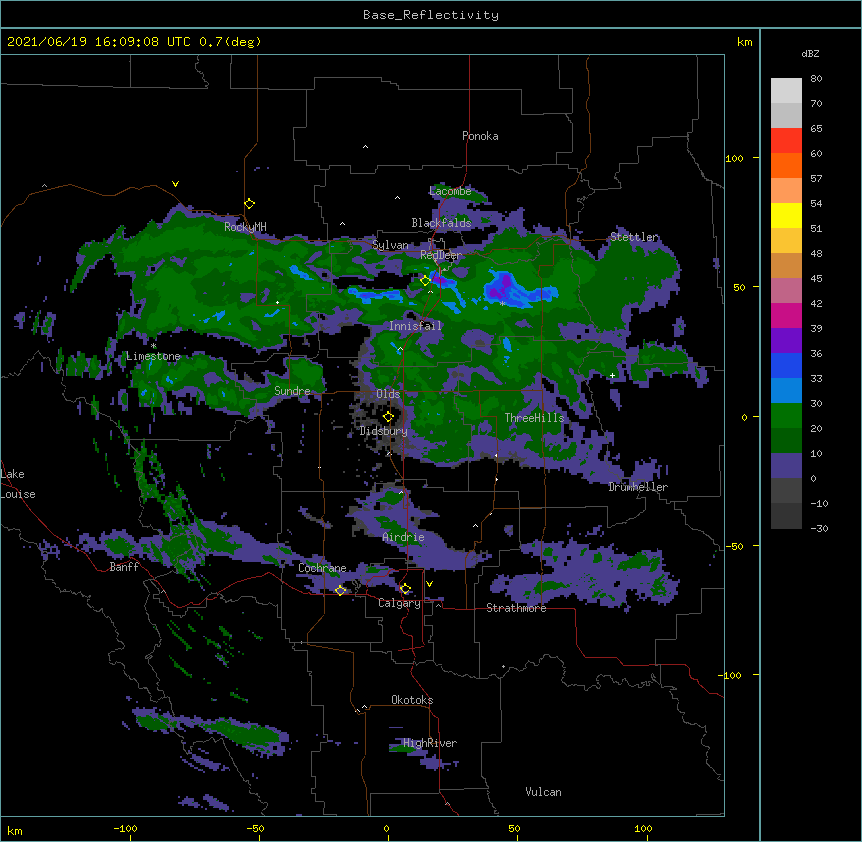Click the Strathmore label
The width and height of the screenshot is (862, 842).
point(516,608)
